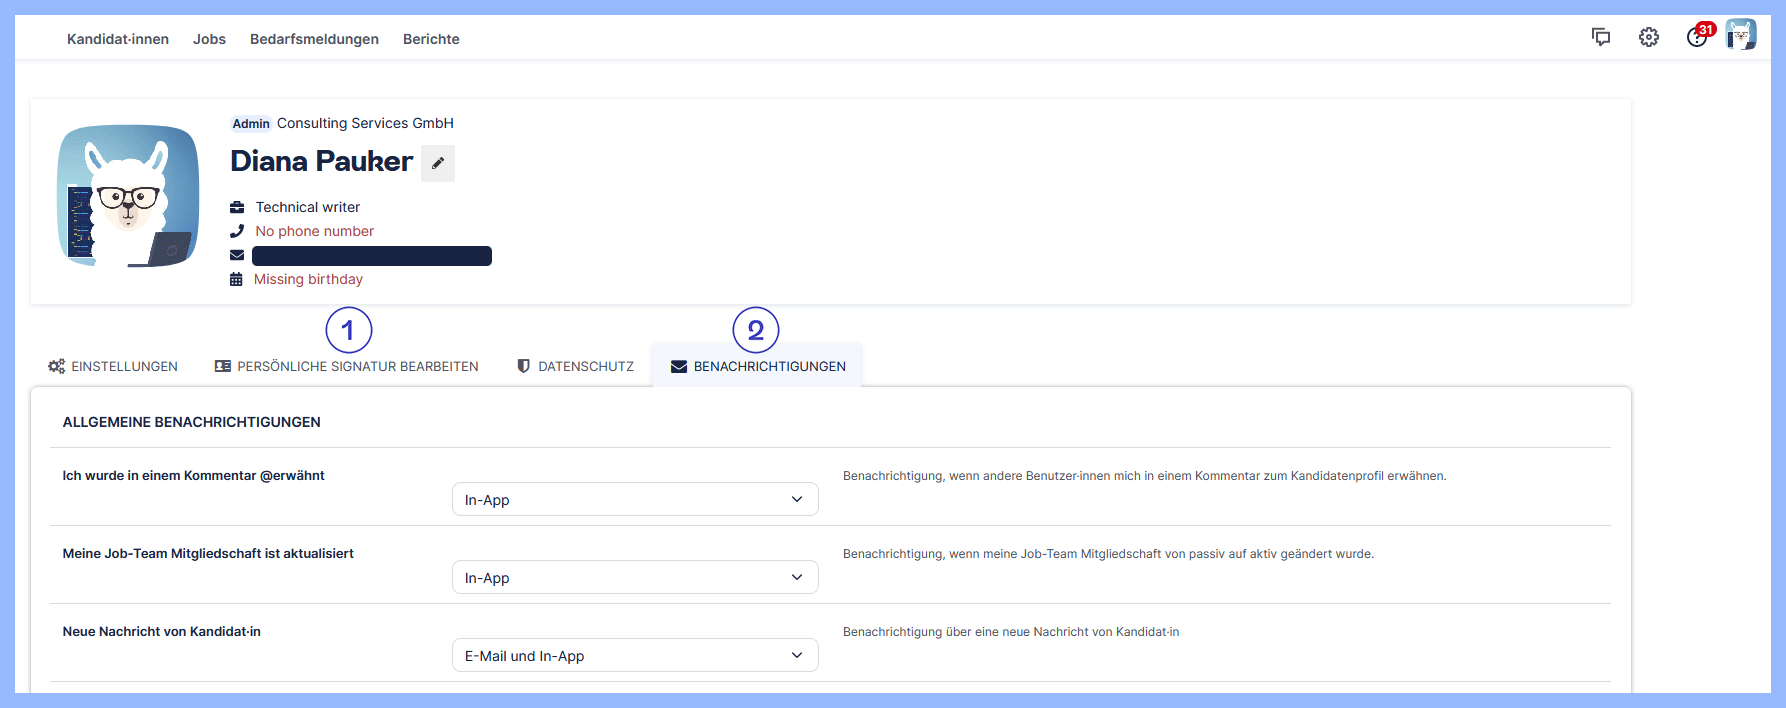Click the red No phone number link
Screen dimensions: 1786x708
point(314,231)
